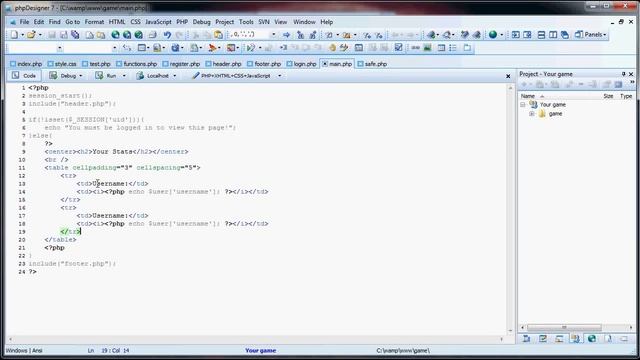
Task: Click the 'include("footer.php");' code line
Action: [72, 264]
